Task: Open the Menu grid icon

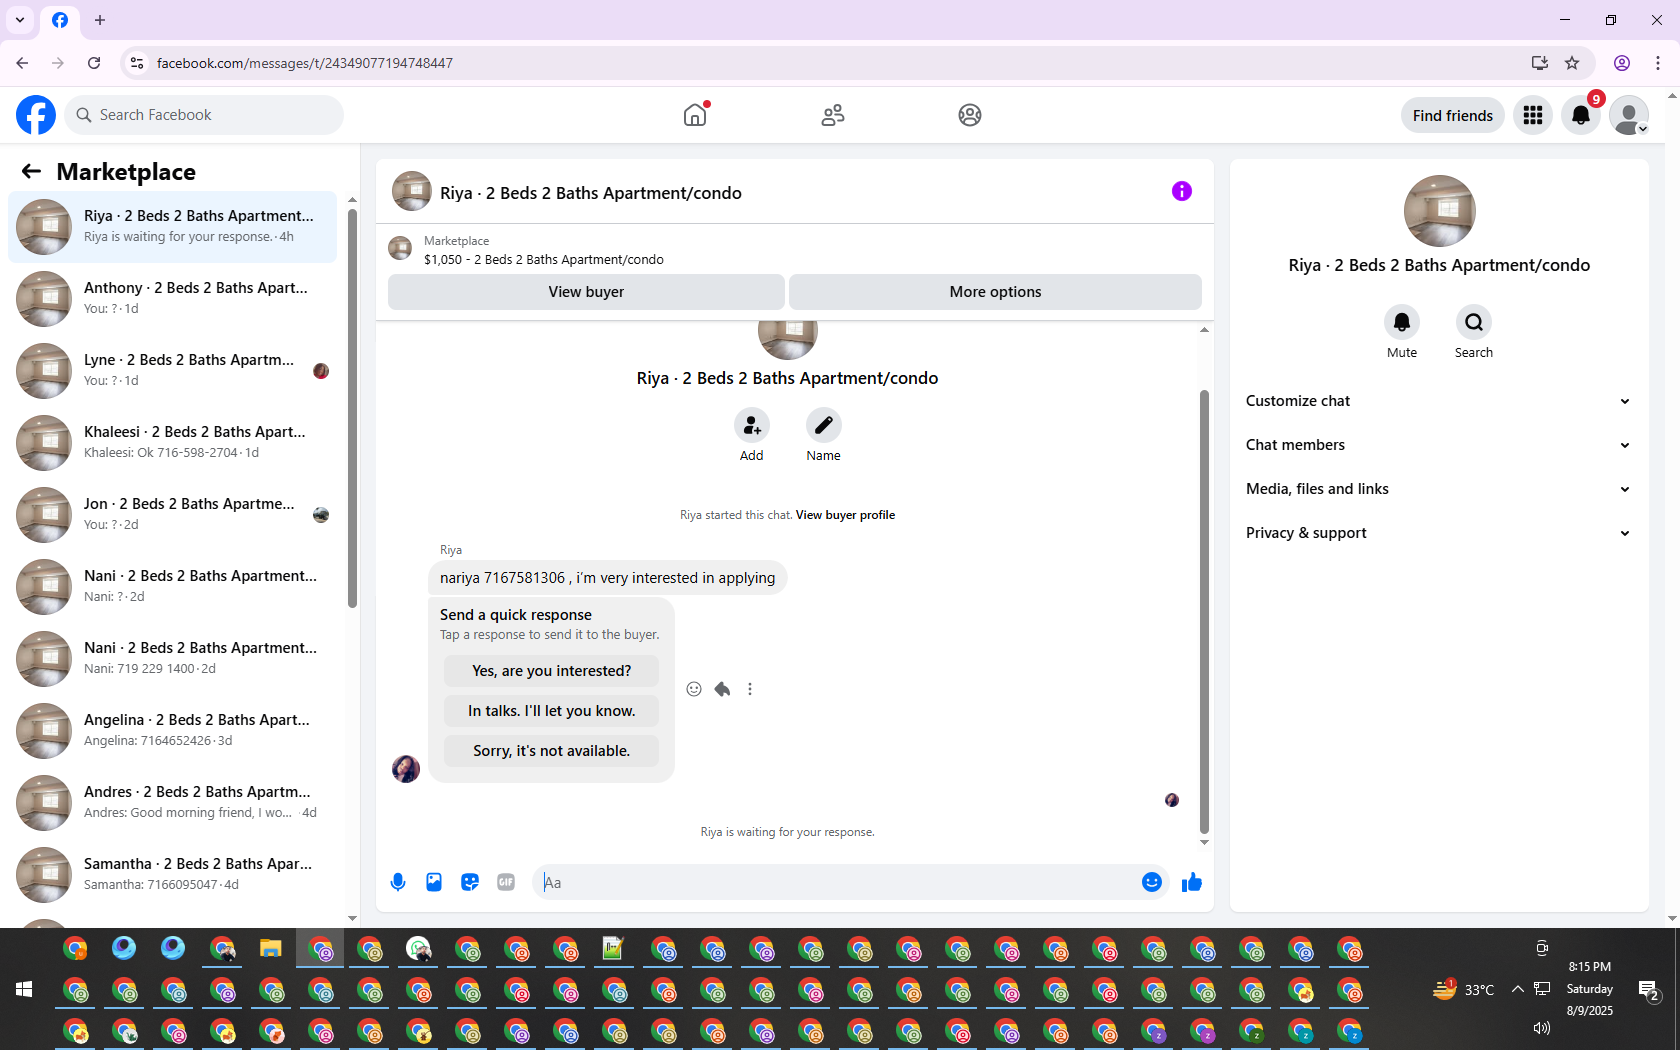Action: (x=1533, y=115)
